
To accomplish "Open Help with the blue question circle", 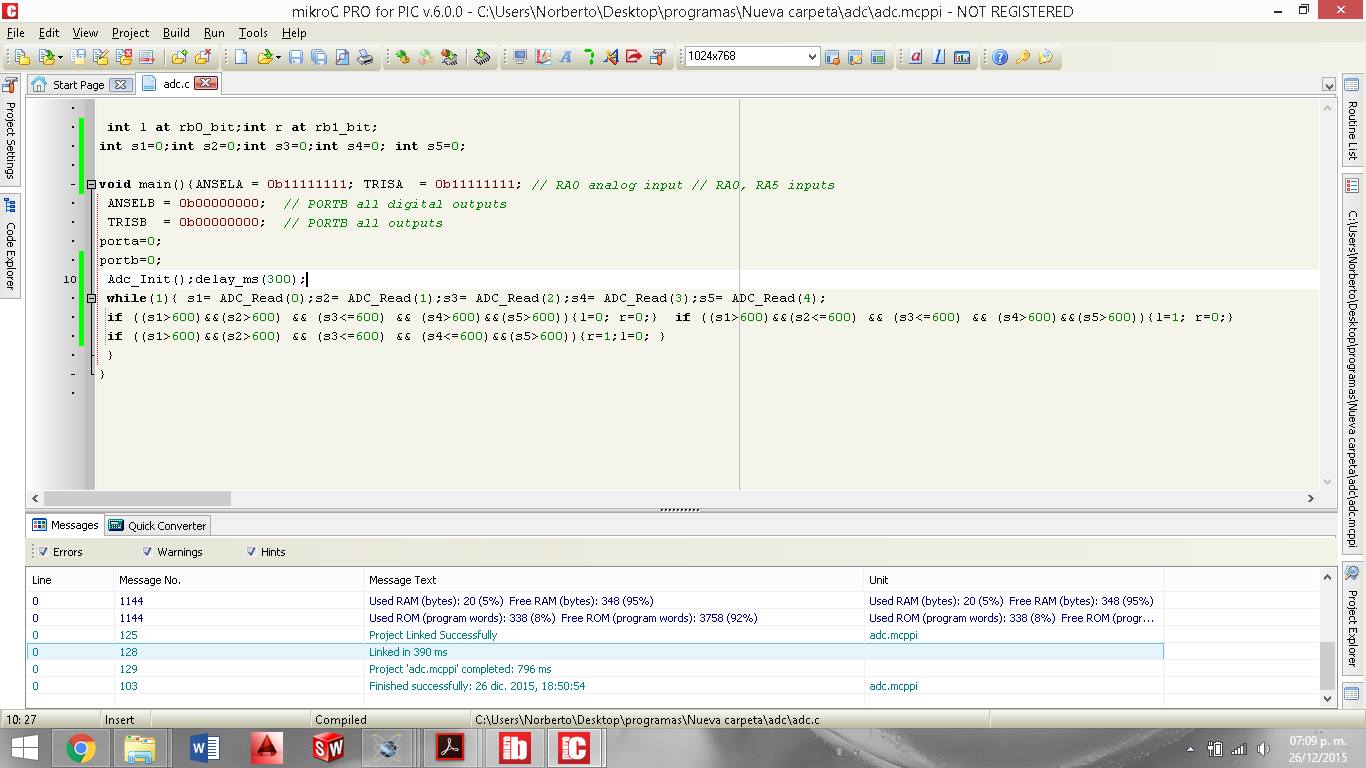I will coord(999,57).
